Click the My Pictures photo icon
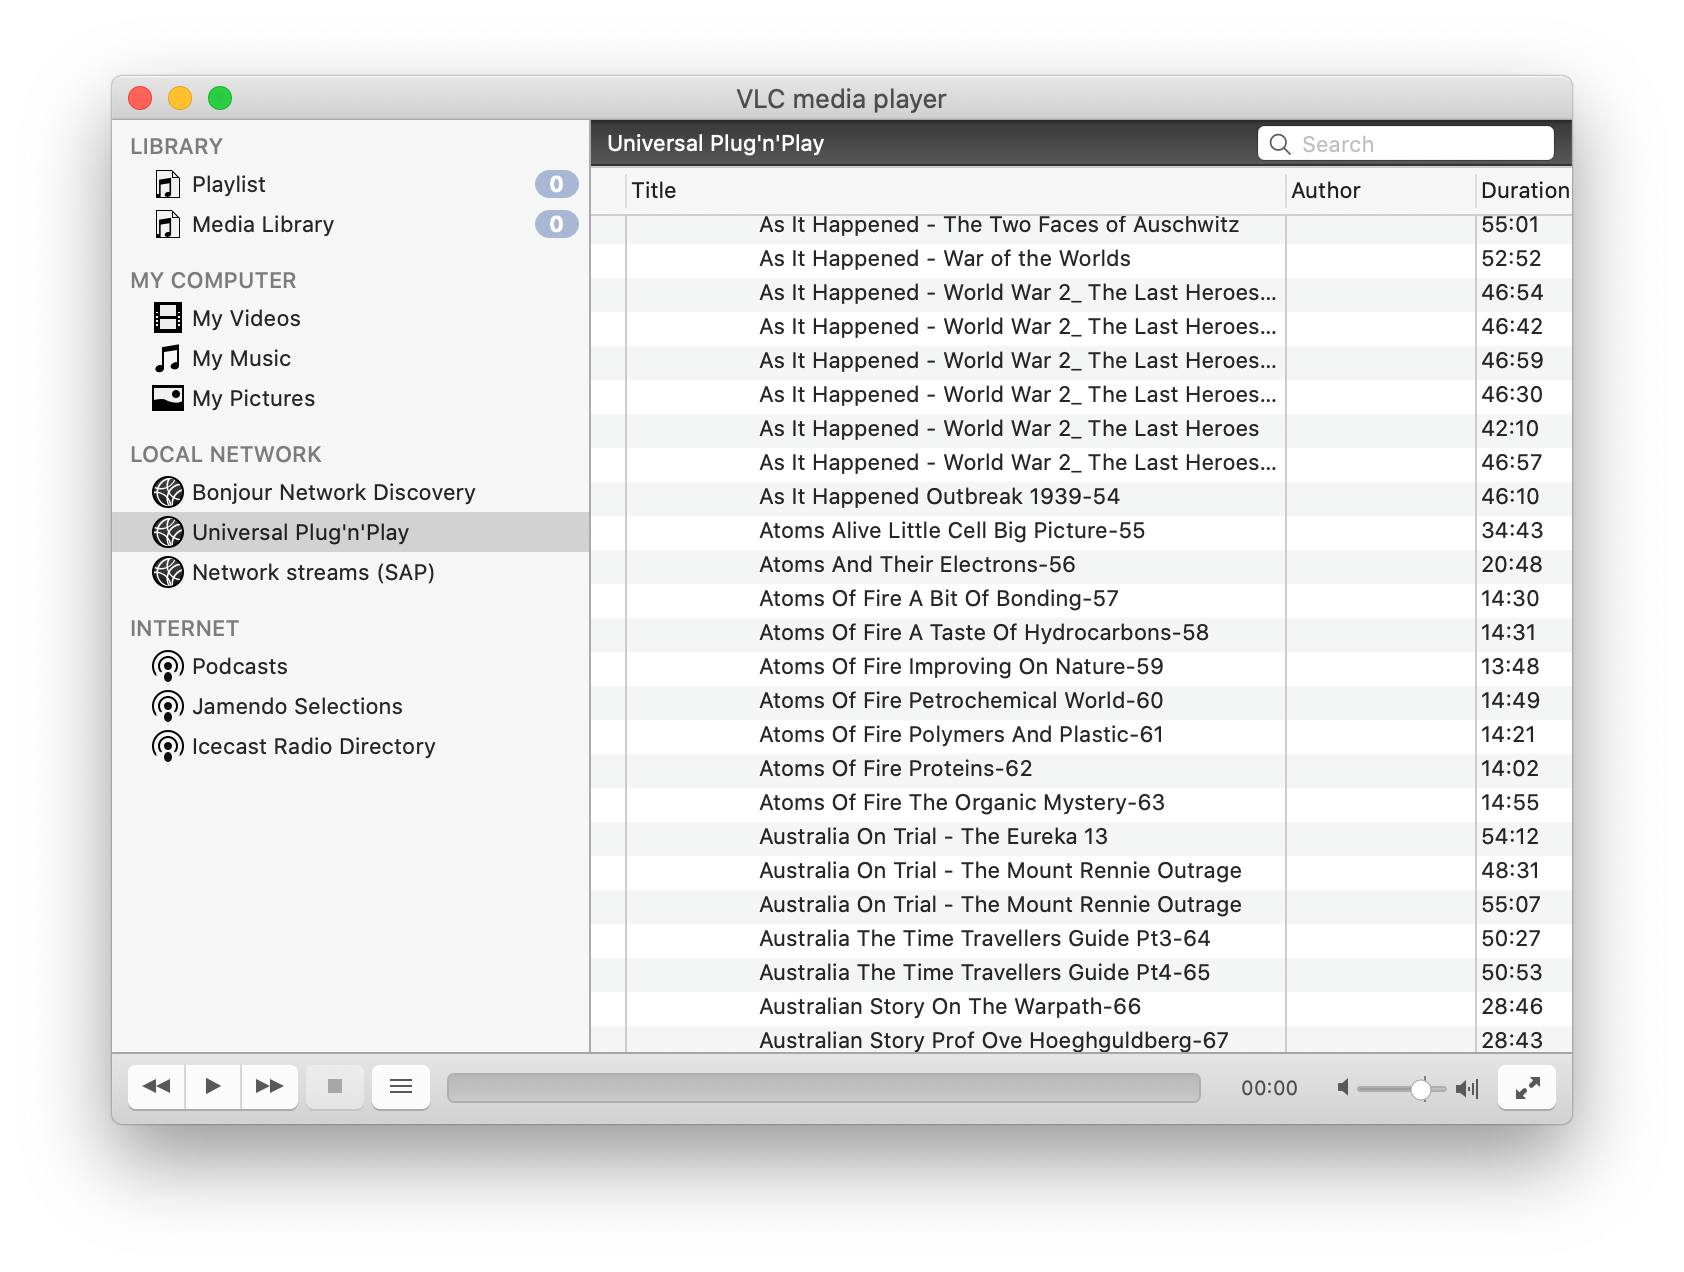The width and height of the screenshot is (1684, 1272). click(x=167, y=398)
